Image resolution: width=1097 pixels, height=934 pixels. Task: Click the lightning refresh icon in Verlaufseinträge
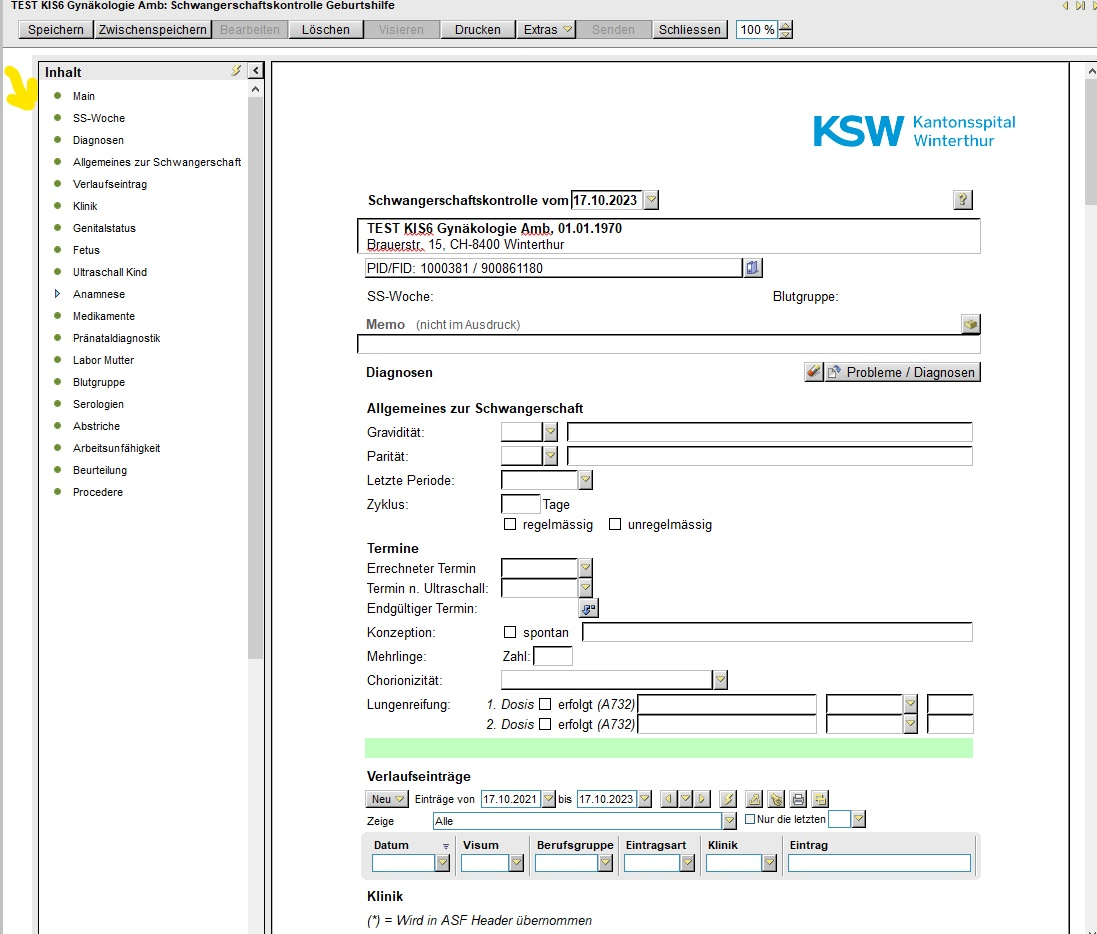pos(728,799)
